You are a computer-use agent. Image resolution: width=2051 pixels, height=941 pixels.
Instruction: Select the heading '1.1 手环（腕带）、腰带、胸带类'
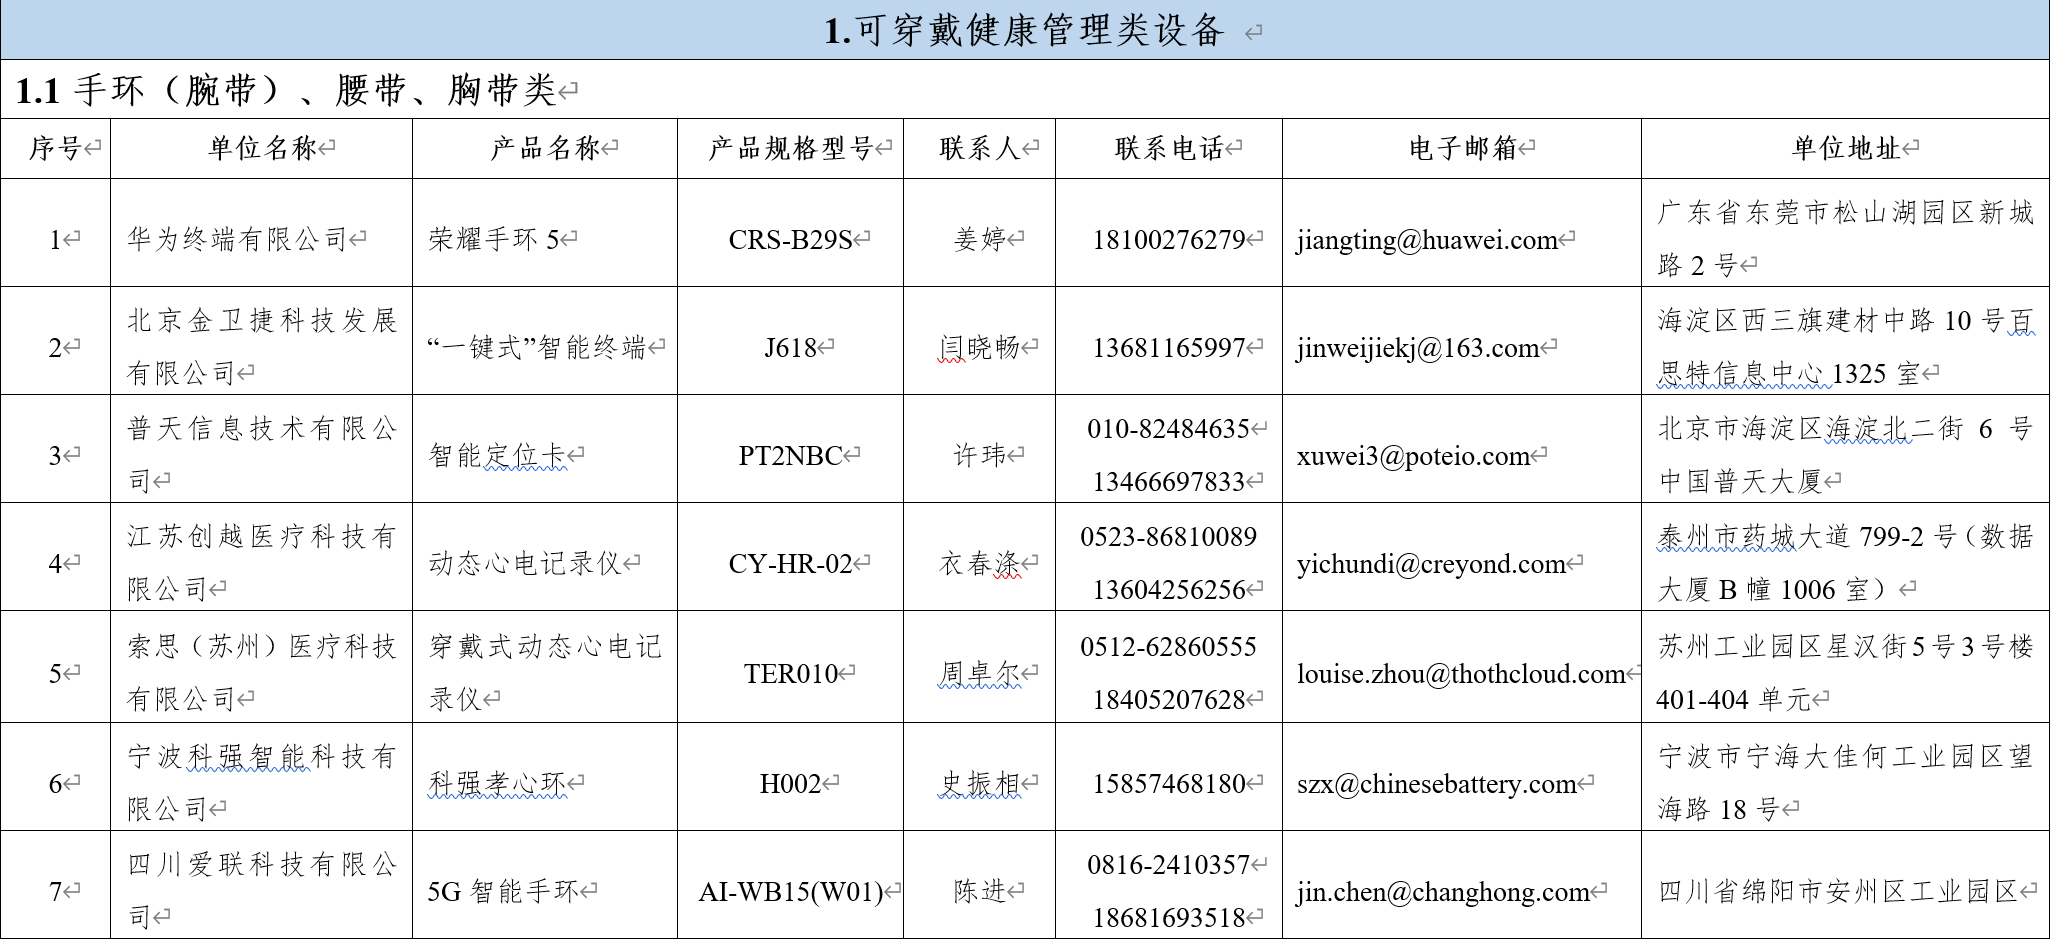[286, 91]
